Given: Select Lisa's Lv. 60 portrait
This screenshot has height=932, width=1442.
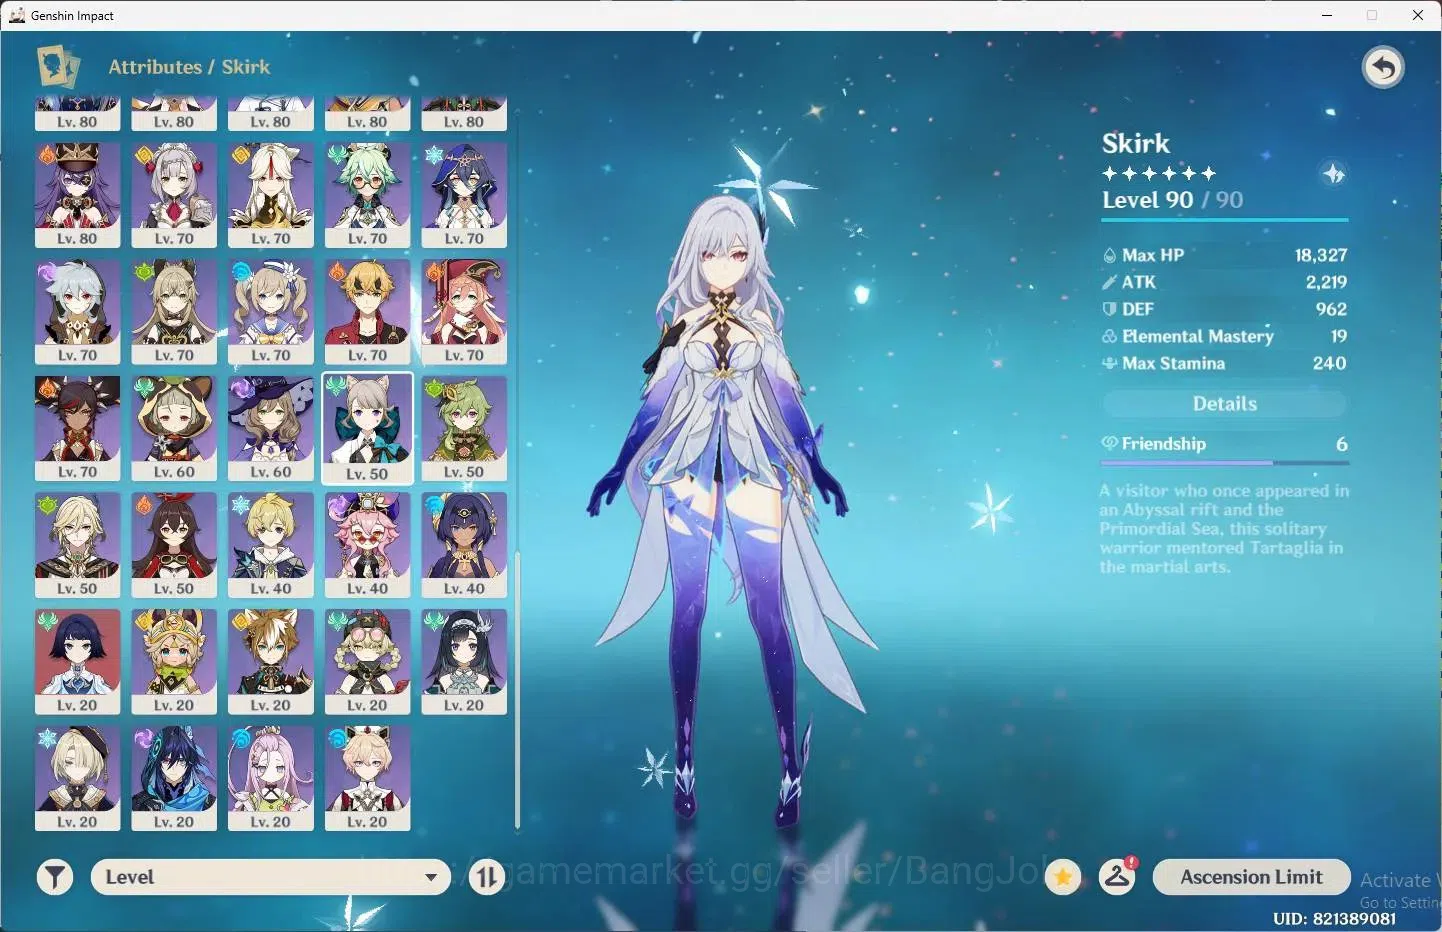Looking at the screenshot, I should pyautogui.click(x=271, y=429).
